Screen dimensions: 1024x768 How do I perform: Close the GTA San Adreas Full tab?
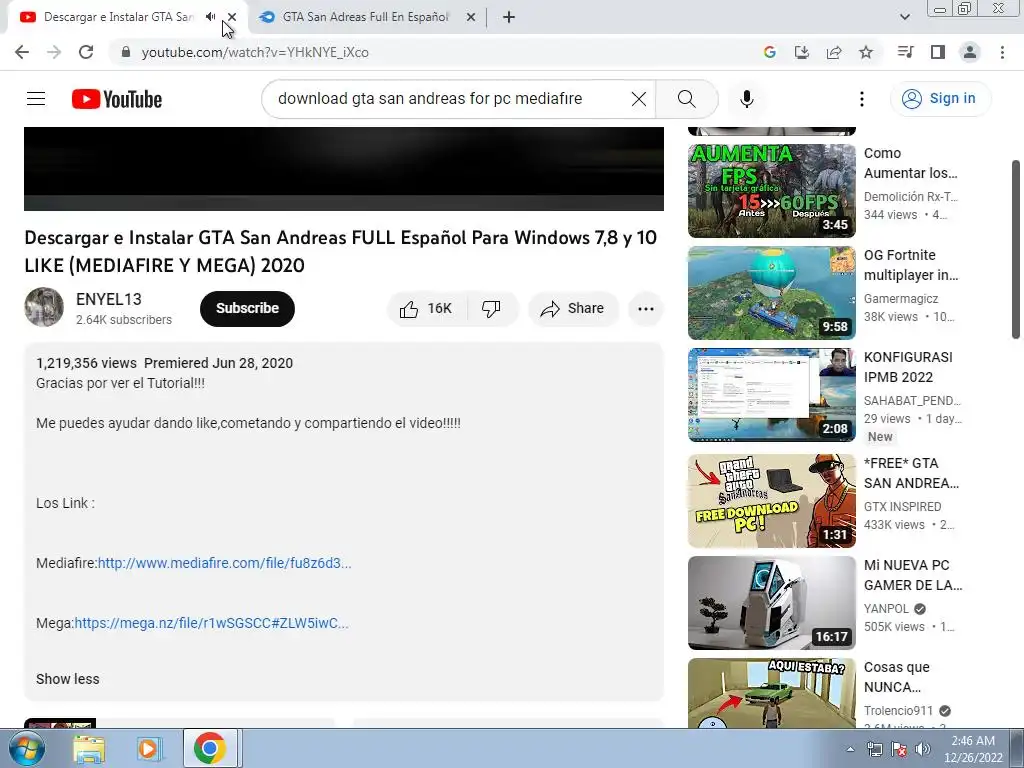click(471, 17)
